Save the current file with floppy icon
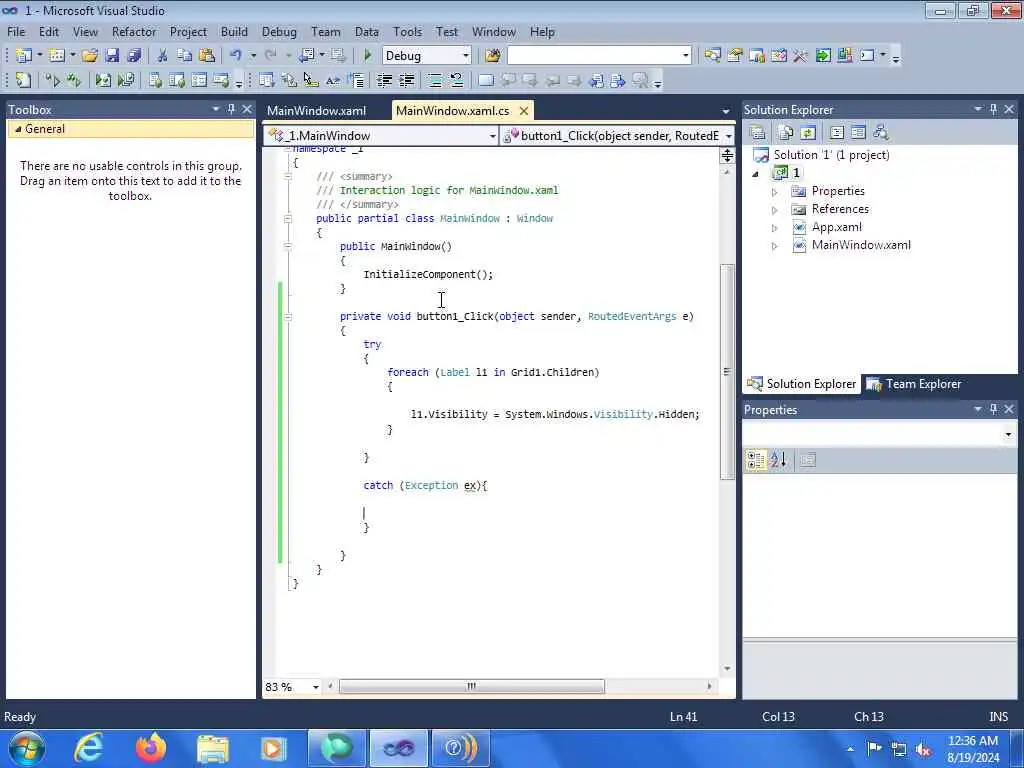 coord(112,56)
